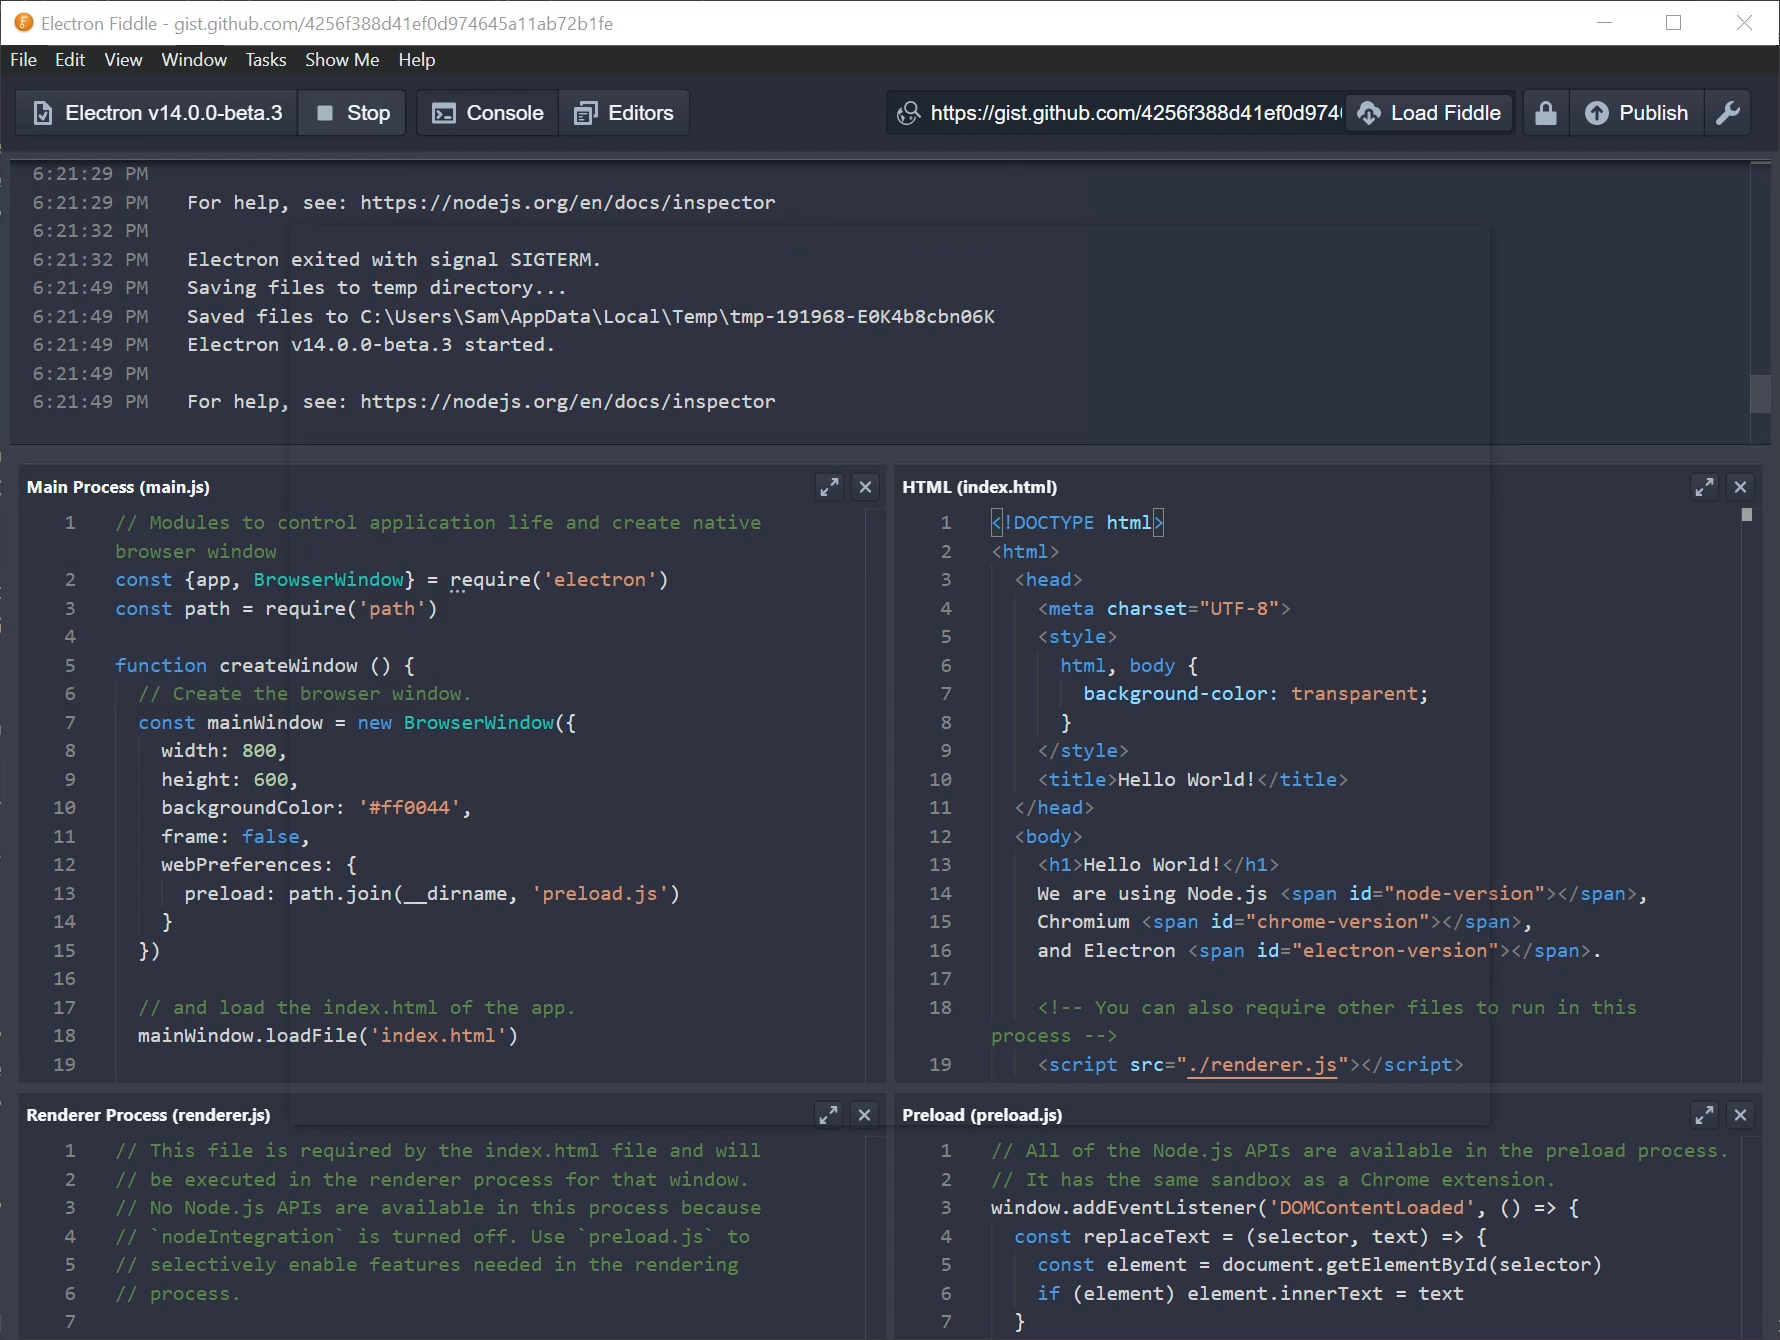
Task: Click console line 'Electron exited with signal SIGTERM.'
Action: tap(393, 259)
